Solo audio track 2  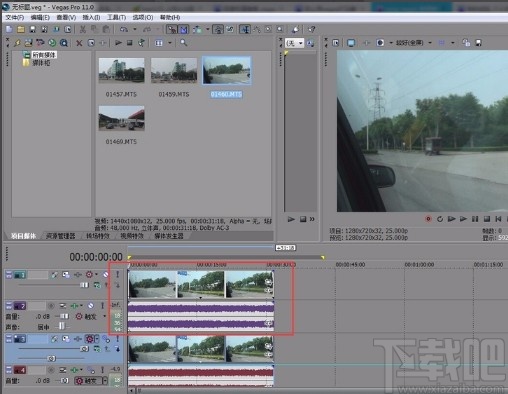point(102,306)
